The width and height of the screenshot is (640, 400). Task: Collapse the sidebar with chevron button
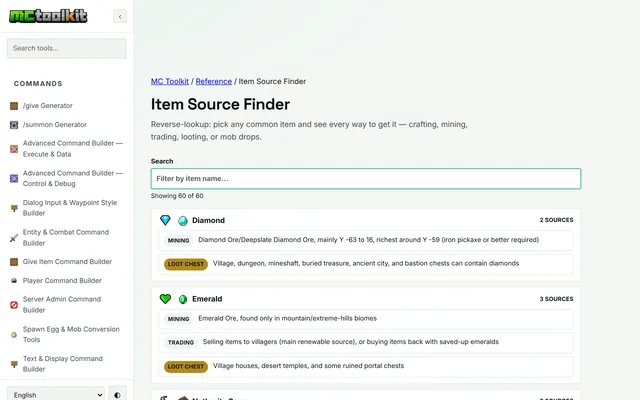click(120, 16)
